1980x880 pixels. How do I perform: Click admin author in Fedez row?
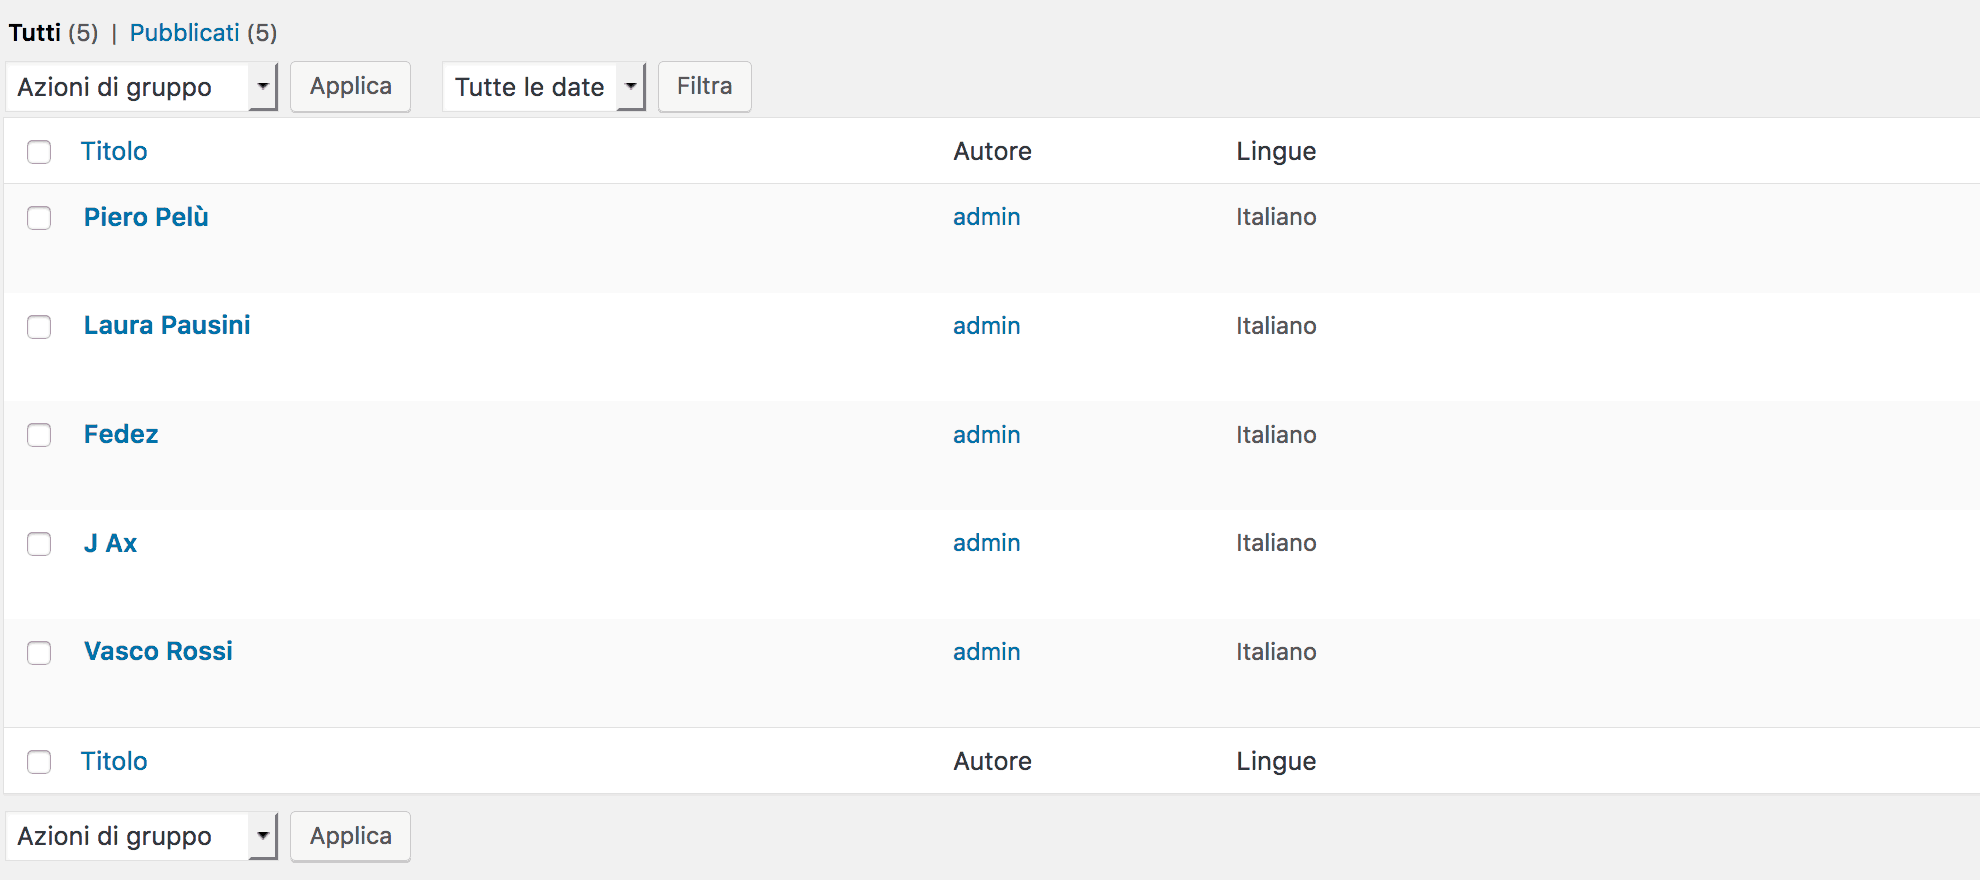point(986,435)
